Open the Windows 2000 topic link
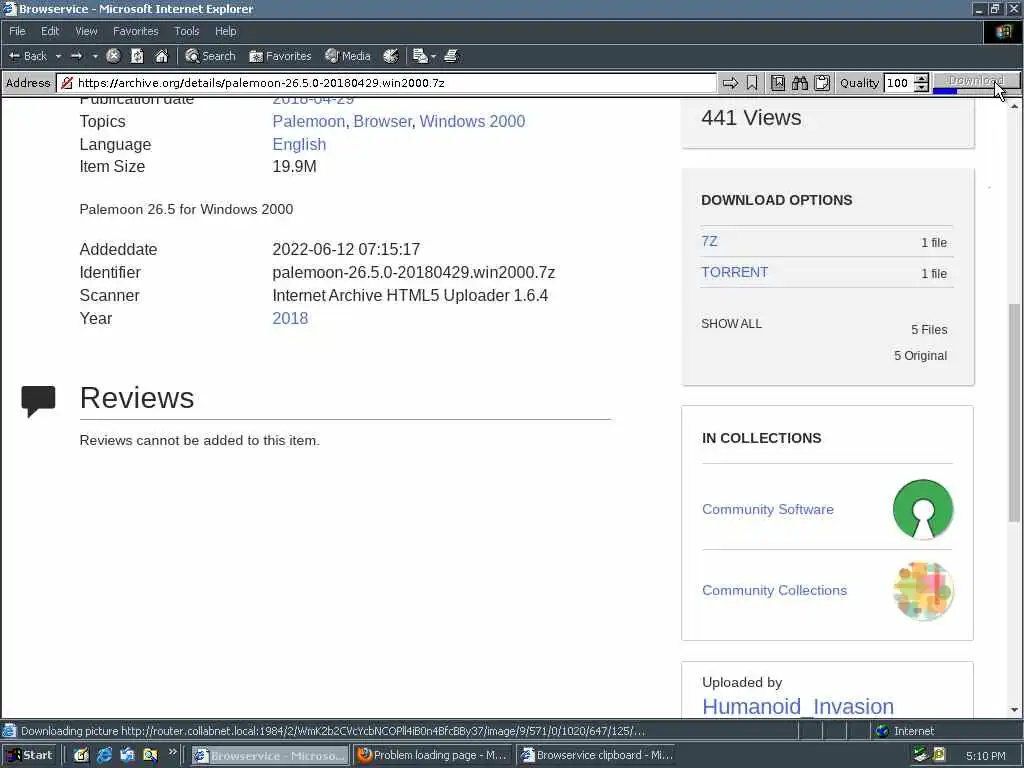The height and width of the screenshot is (768, 1024). 472,121
